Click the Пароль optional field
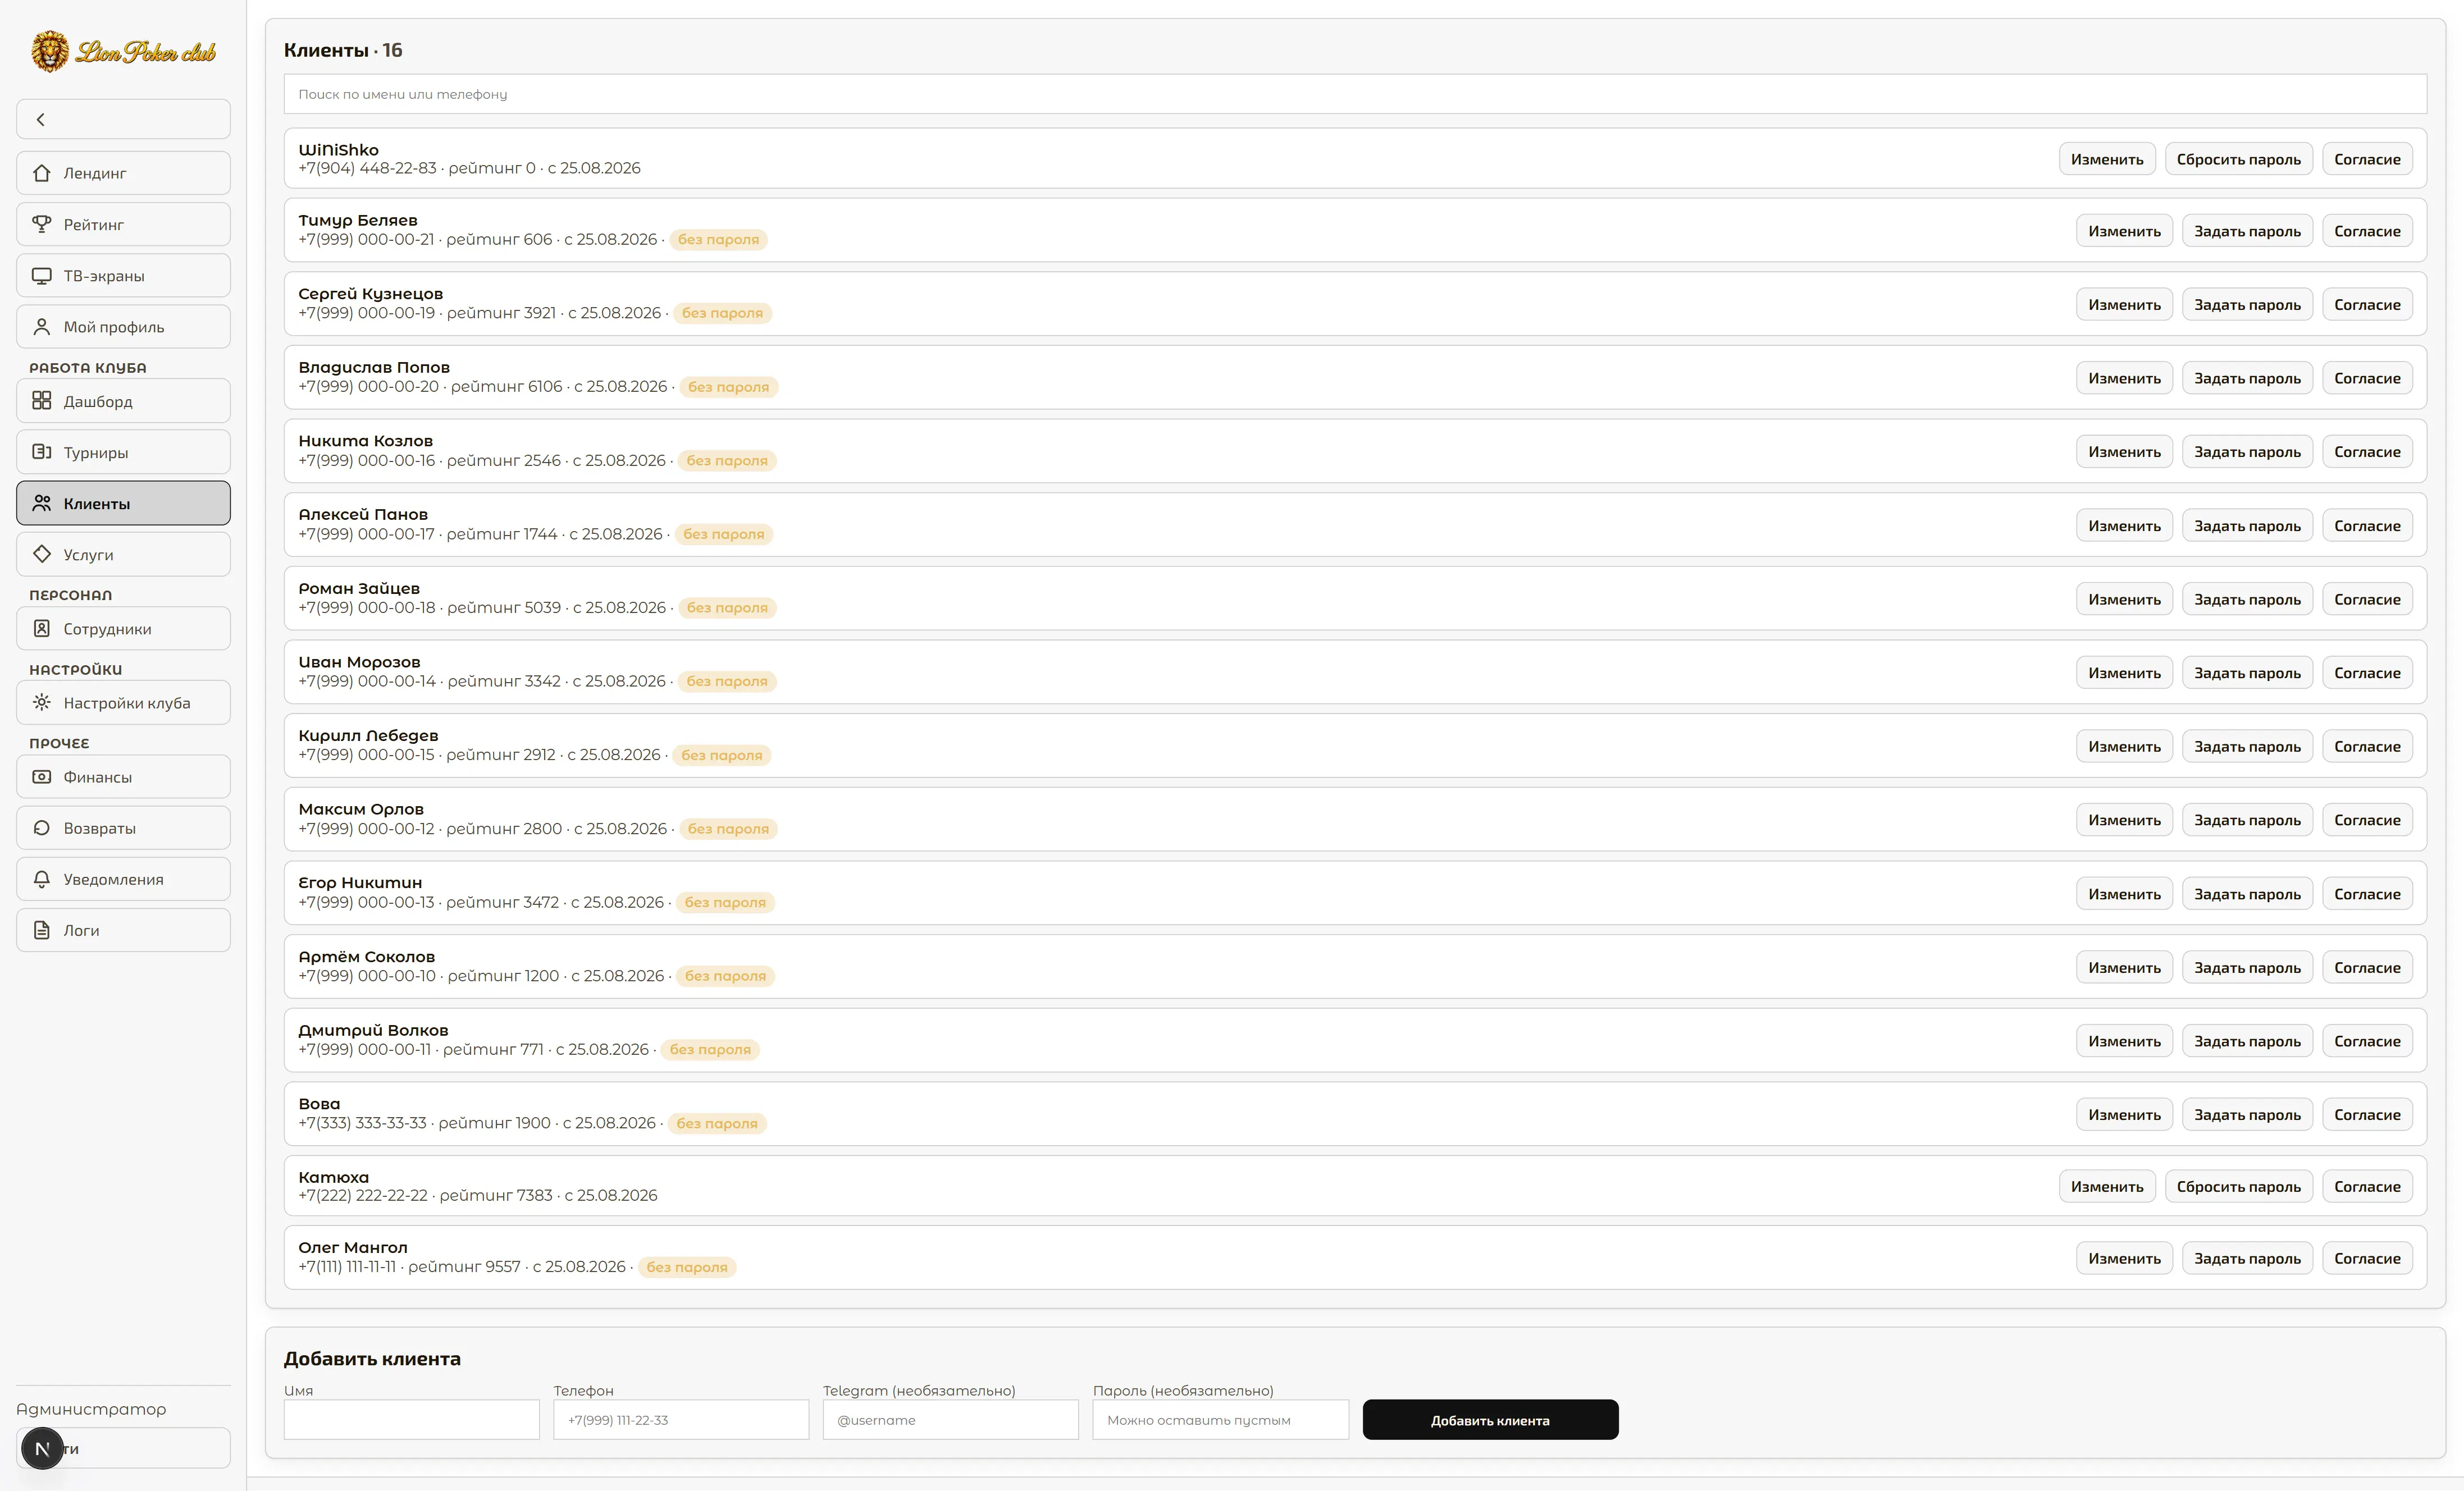 pyautogui.click(x=1220, y=1419)
